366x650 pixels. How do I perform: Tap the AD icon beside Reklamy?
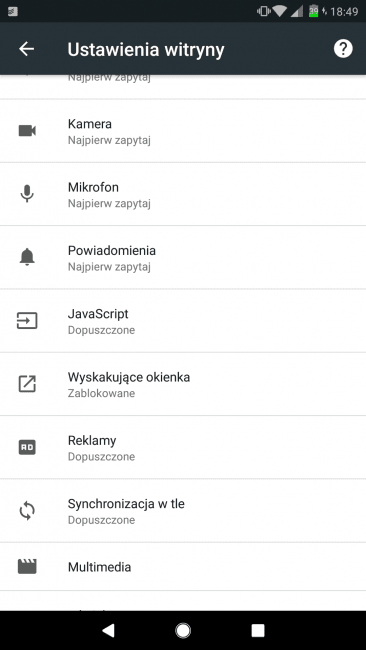pos(27,447)
